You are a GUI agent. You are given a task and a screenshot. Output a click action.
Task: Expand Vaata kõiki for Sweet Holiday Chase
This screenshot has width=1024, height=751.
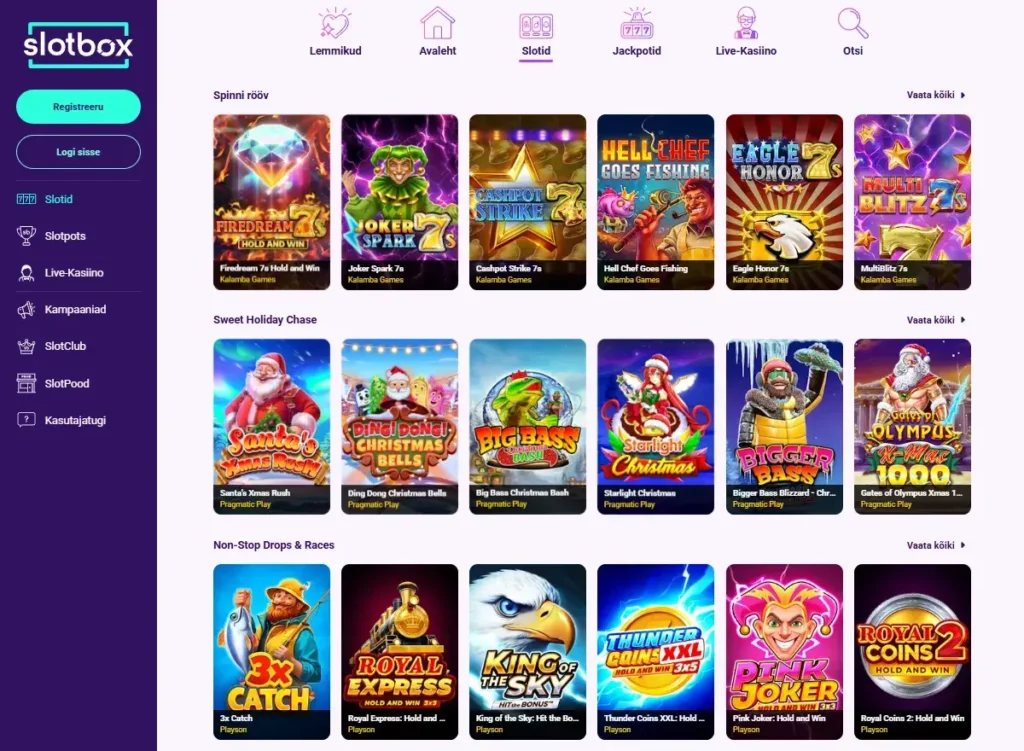936,320
